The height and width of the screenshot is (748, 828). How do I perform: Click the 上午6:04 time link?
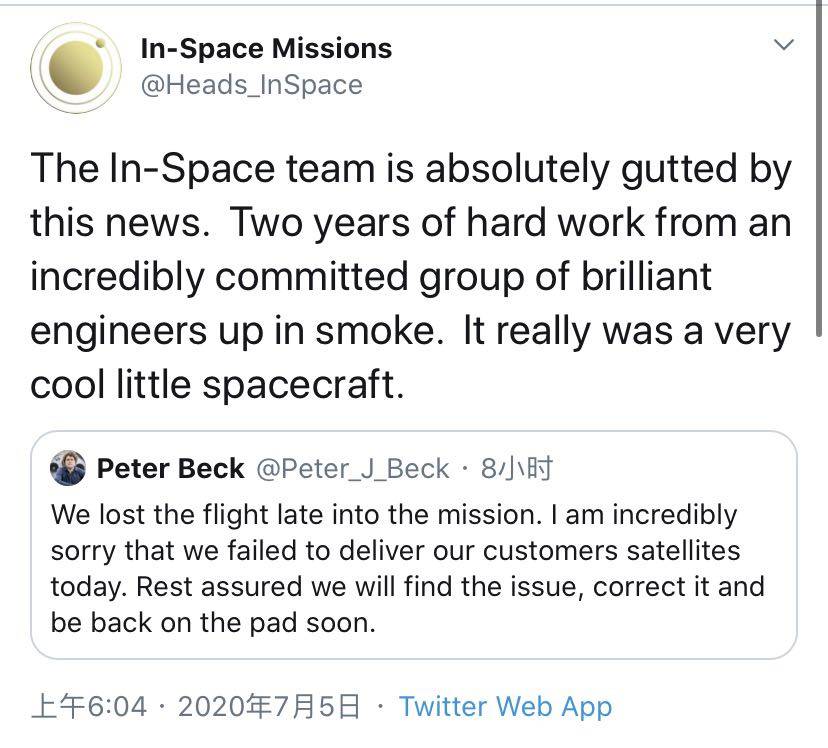pos(92,706)
